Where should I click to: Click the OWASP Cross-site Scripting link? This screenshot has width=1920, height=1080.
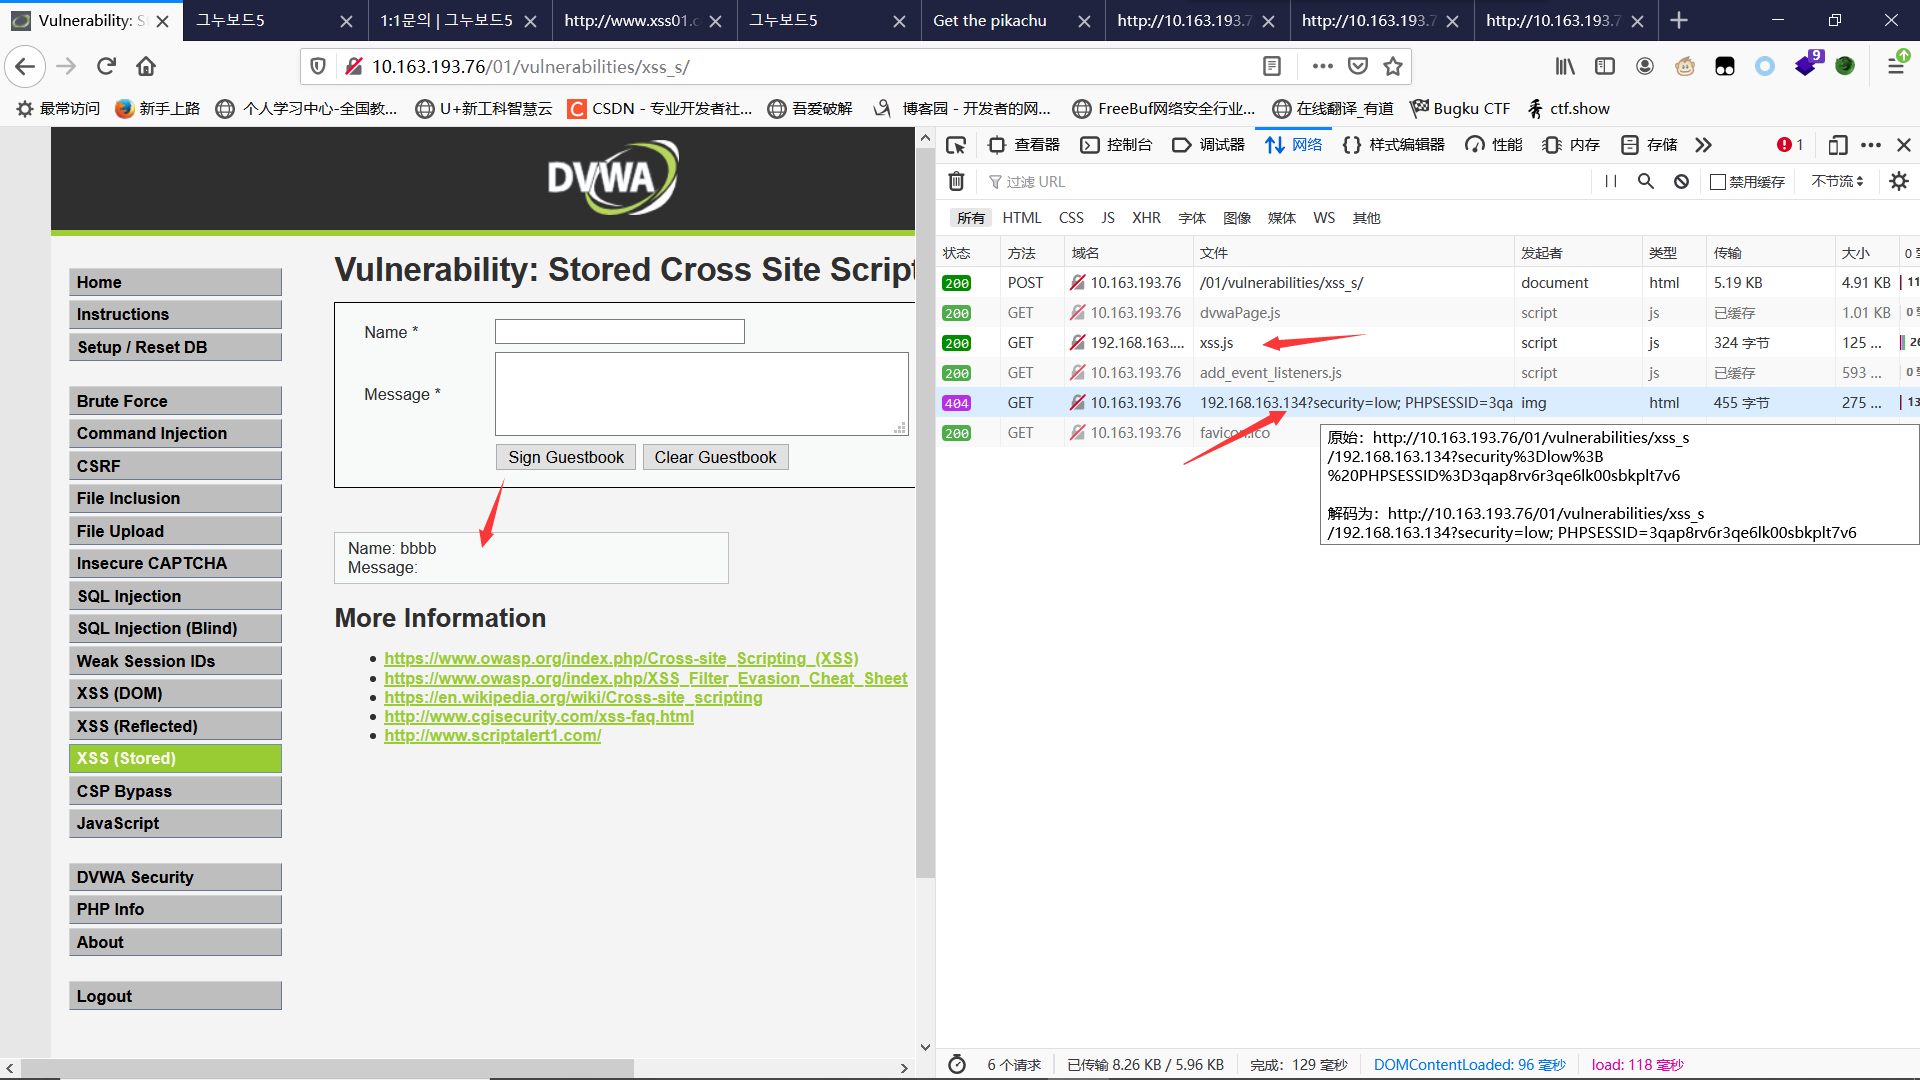coord(621,659)
